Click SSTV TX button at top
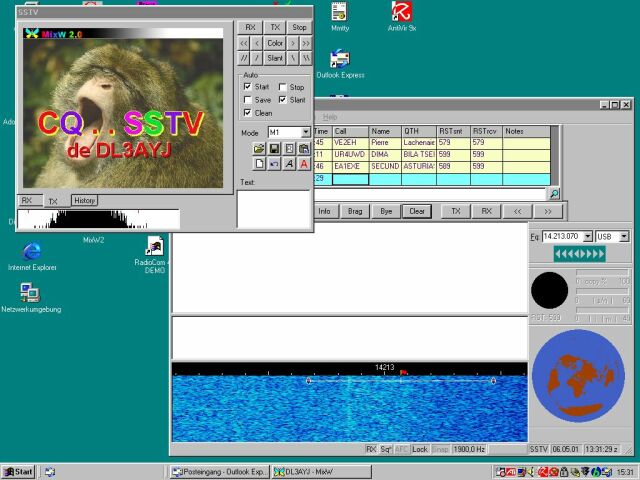 (275, 27)
